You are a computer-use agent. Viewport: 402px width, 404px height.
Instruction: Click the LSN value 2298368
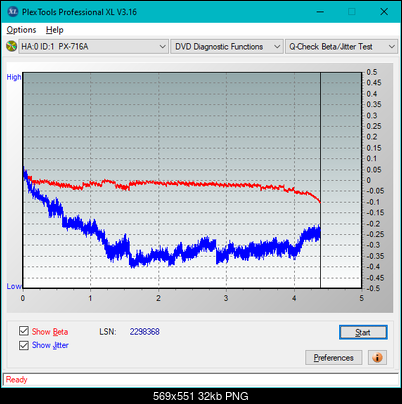pos(145,332)
